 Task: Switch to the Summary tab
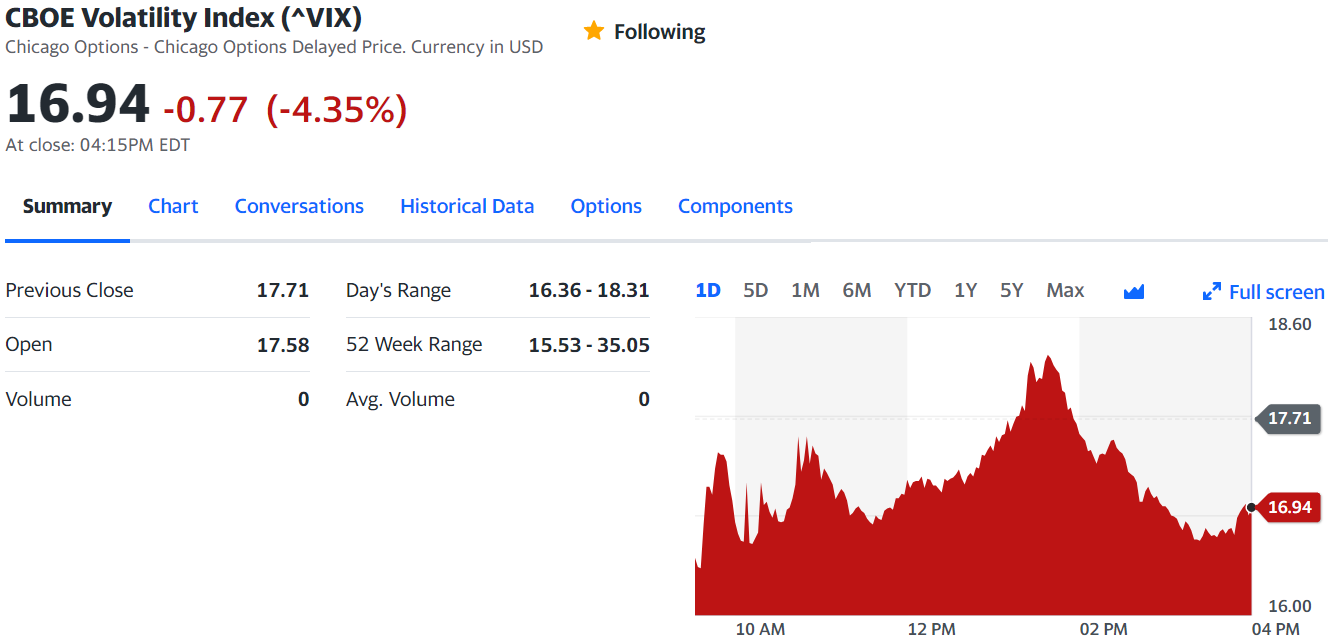pyautogui.click(x=67, y=206)
